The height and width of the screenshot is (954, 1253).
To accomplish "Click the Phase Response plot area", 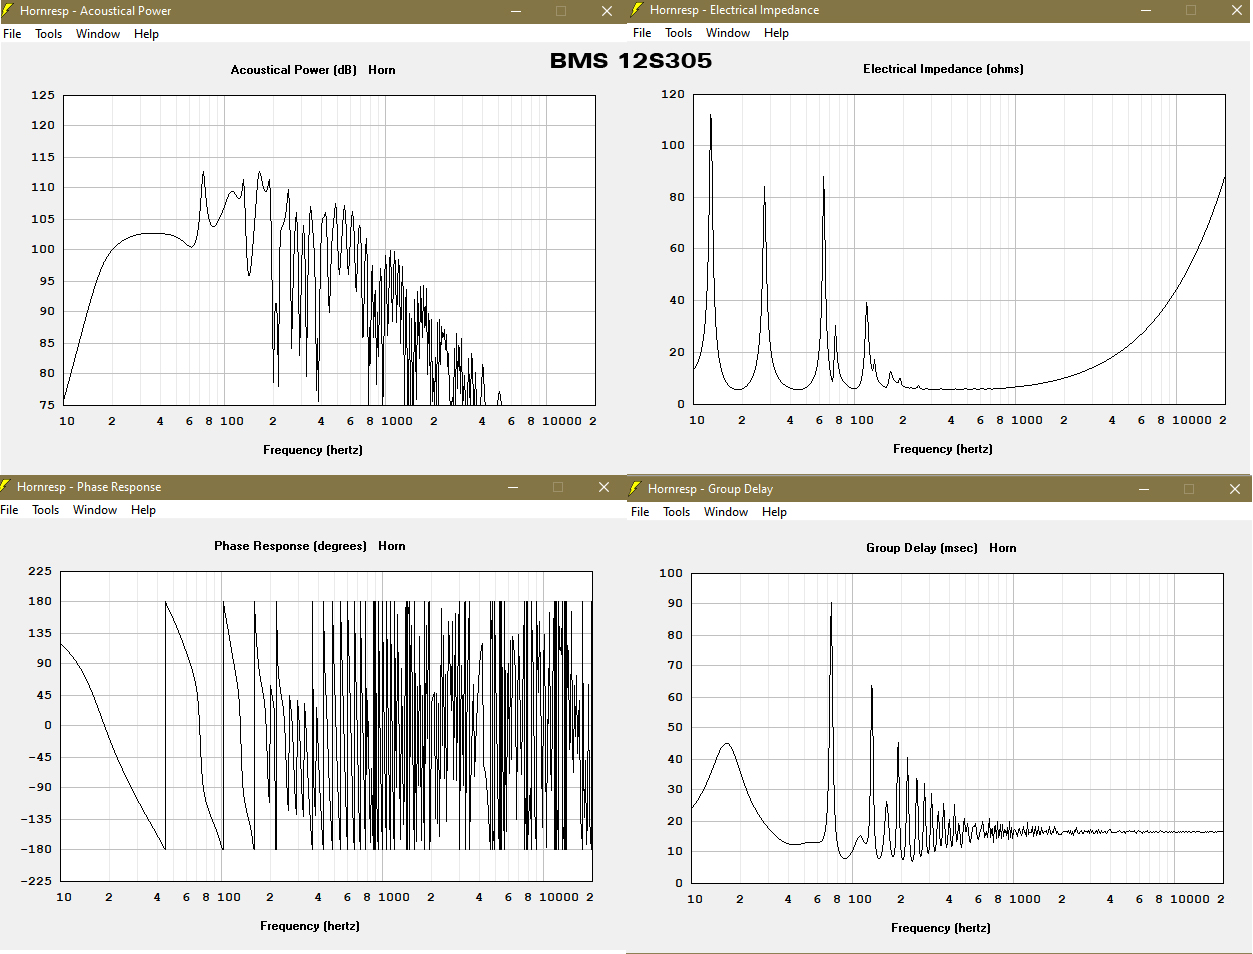I will (326, 726).
